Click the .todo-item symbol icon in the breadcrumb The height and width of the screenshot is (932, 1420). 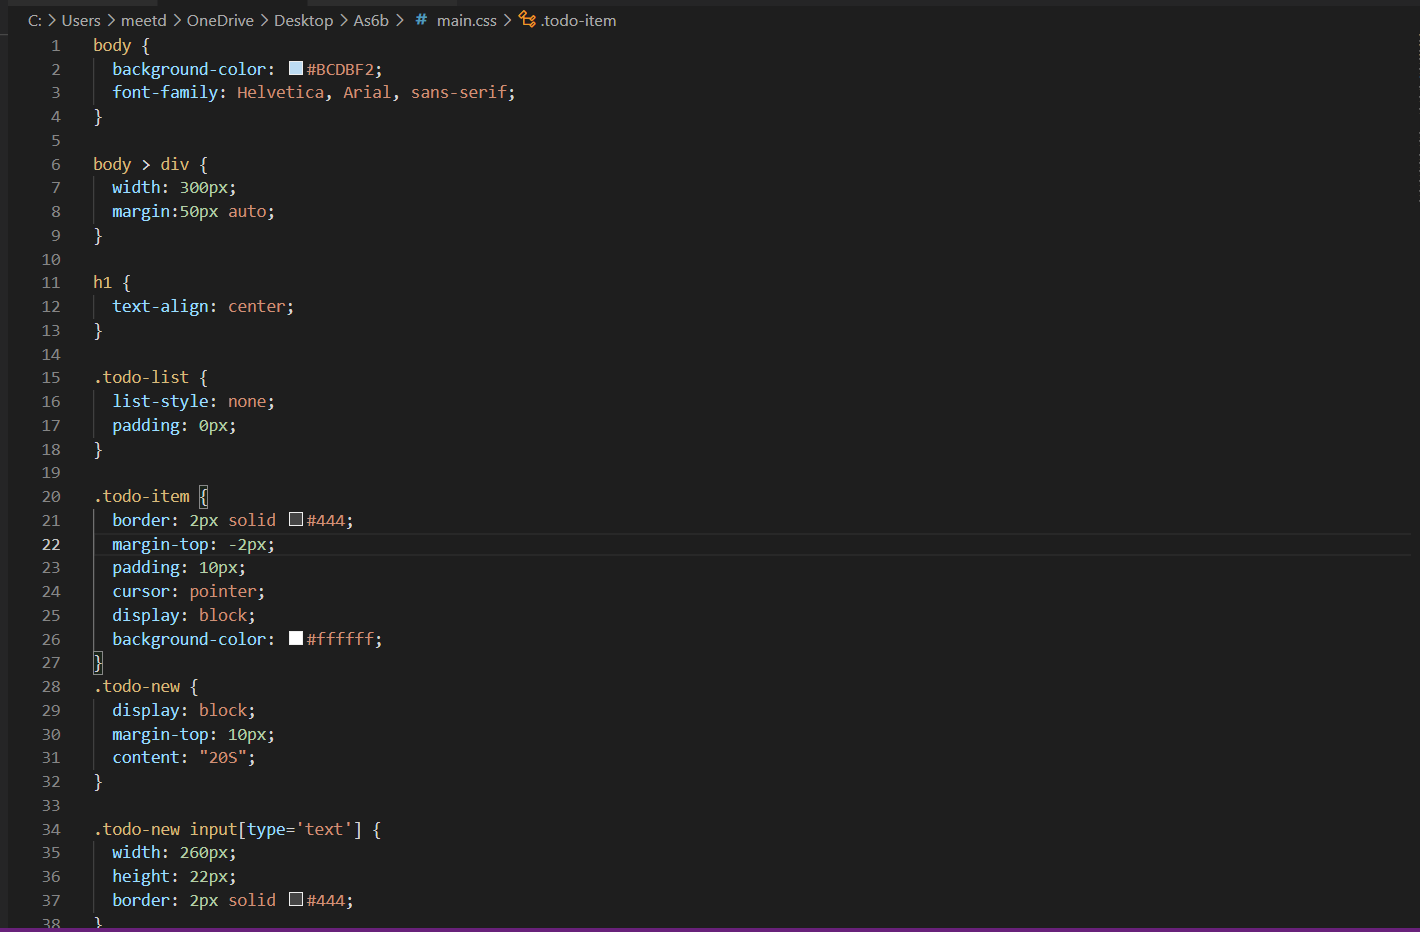[x=528, y=20]
